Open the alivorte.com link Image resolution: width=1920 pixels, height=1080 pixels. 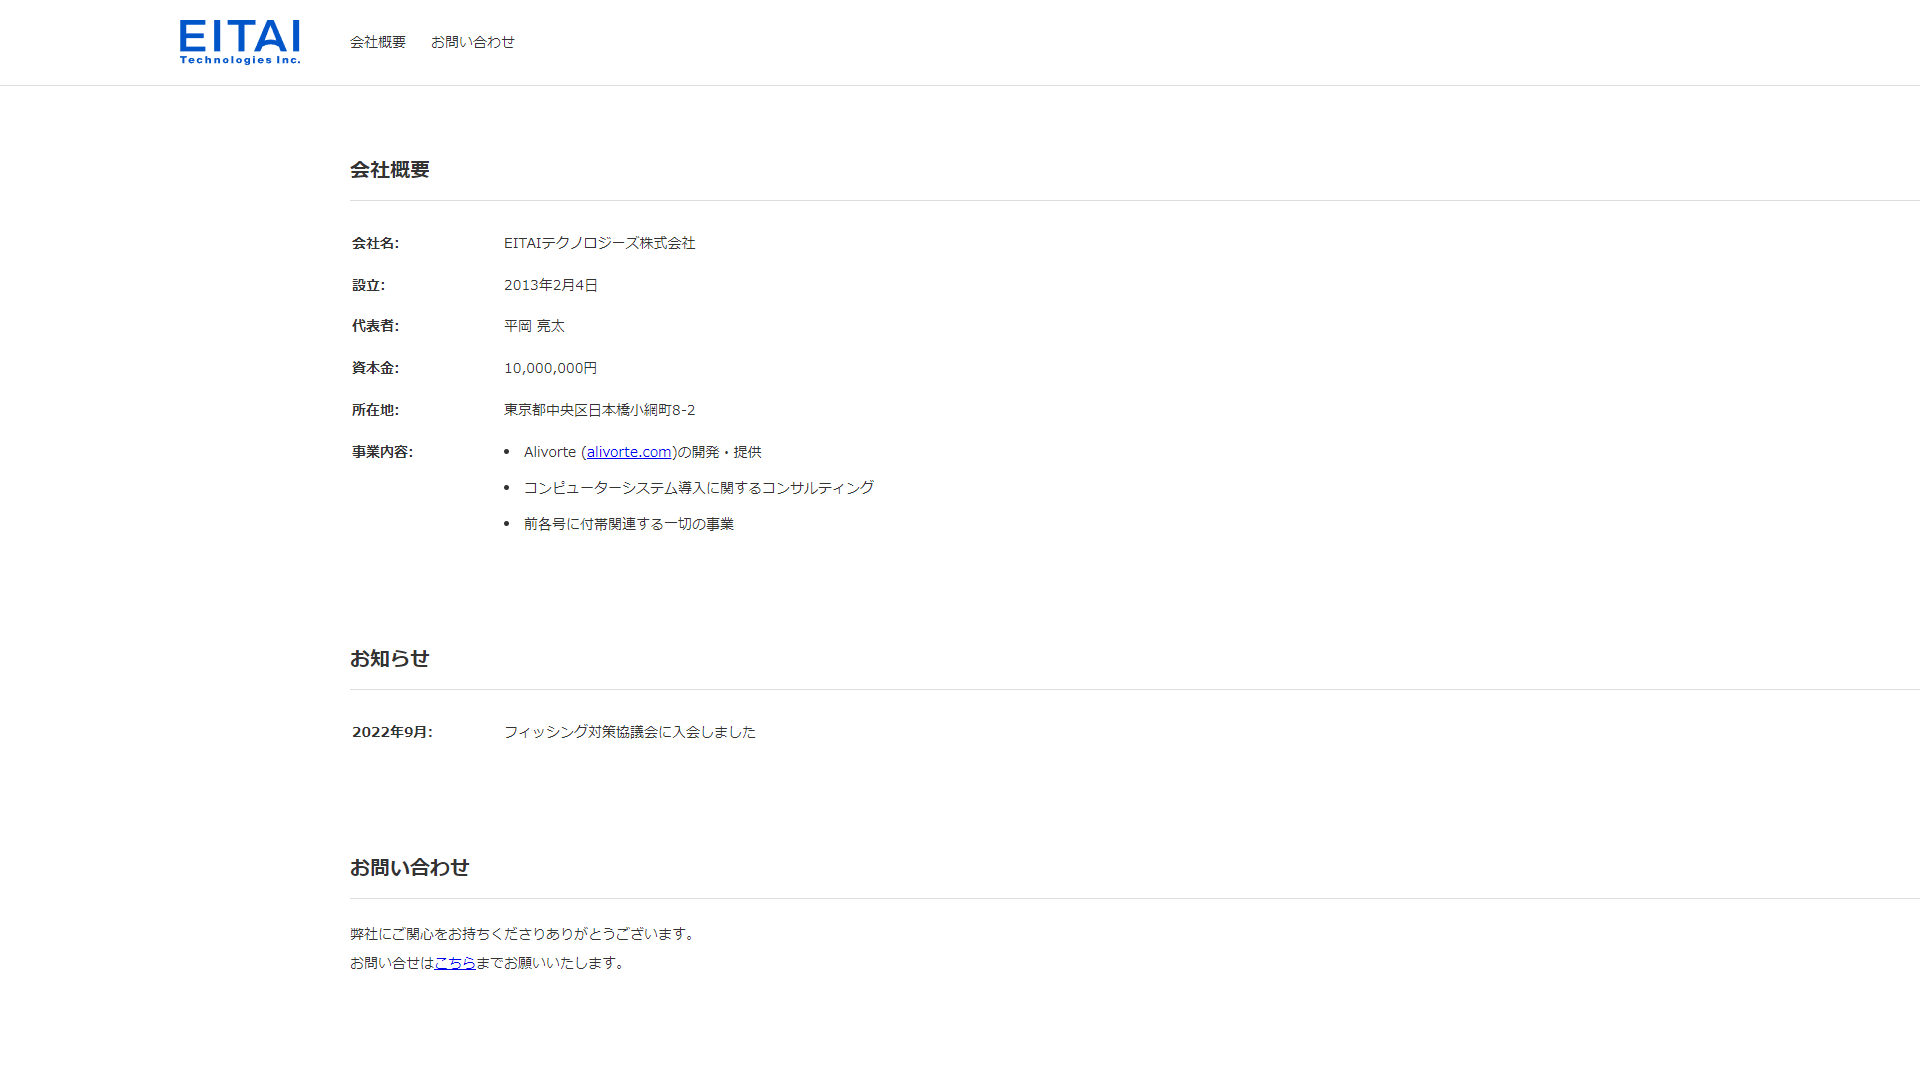click(x=629, y=452)
